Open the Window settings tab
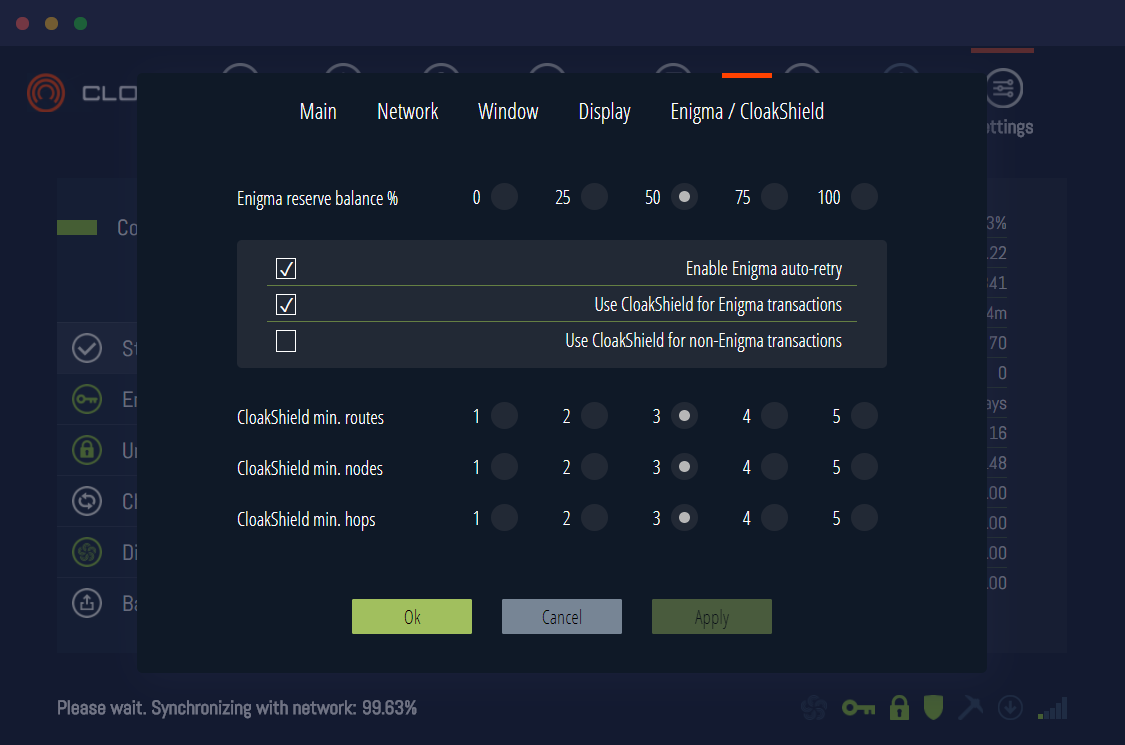Image resolution: width=1125 pixels, height=745 pixels. [x=508, y=111]
